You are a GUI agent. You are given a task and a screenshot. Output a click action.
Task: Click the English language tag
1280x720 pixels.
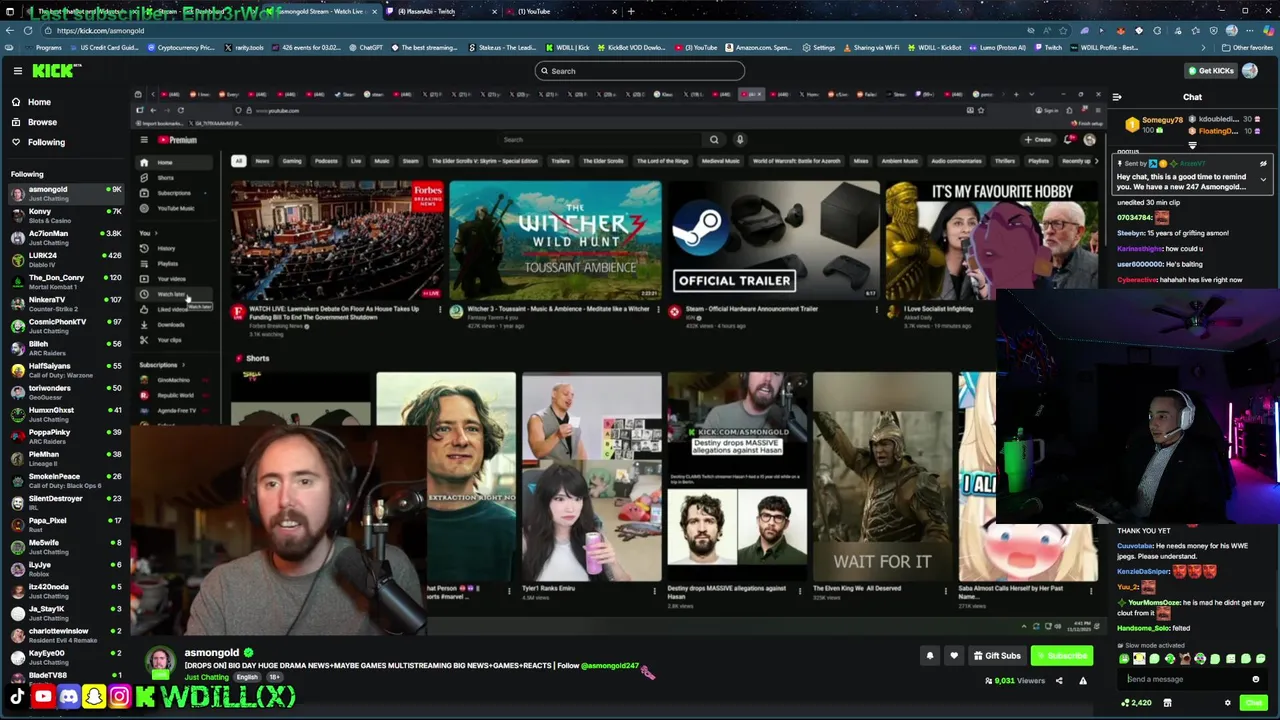247,677
